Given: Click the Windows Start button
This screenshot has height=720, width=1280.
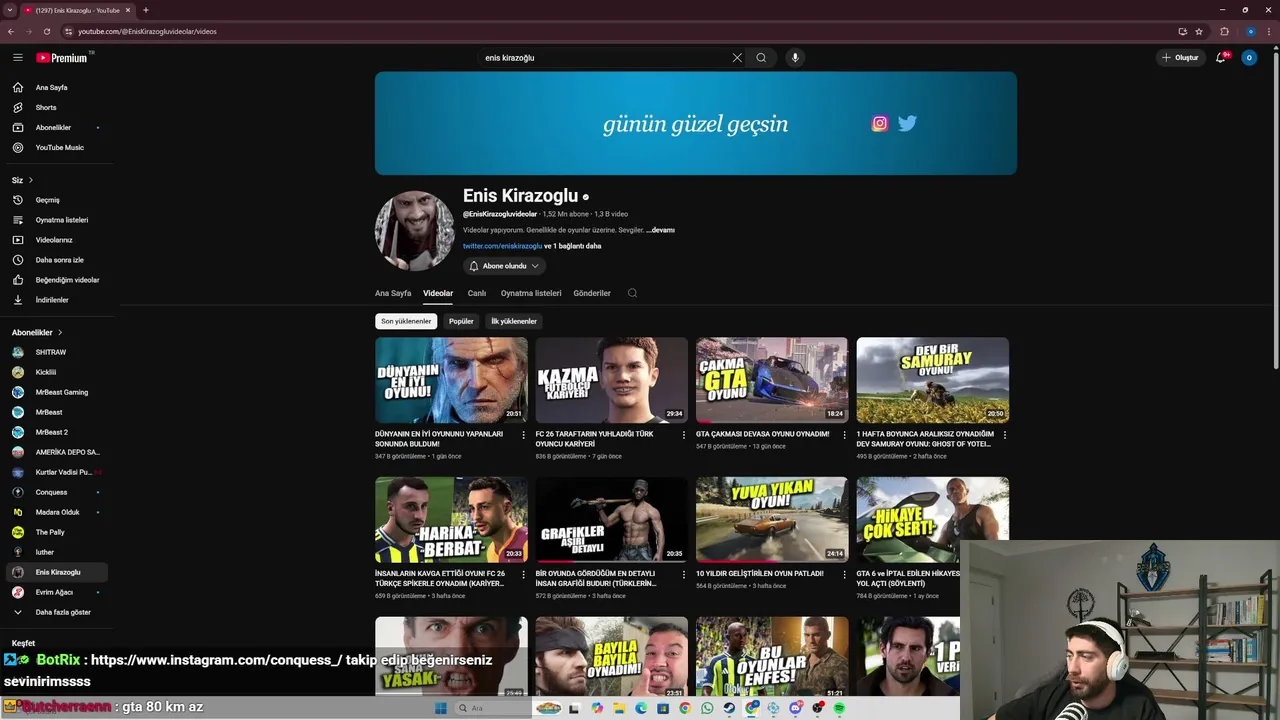Looking at the screenshot, I should (440, 708).
